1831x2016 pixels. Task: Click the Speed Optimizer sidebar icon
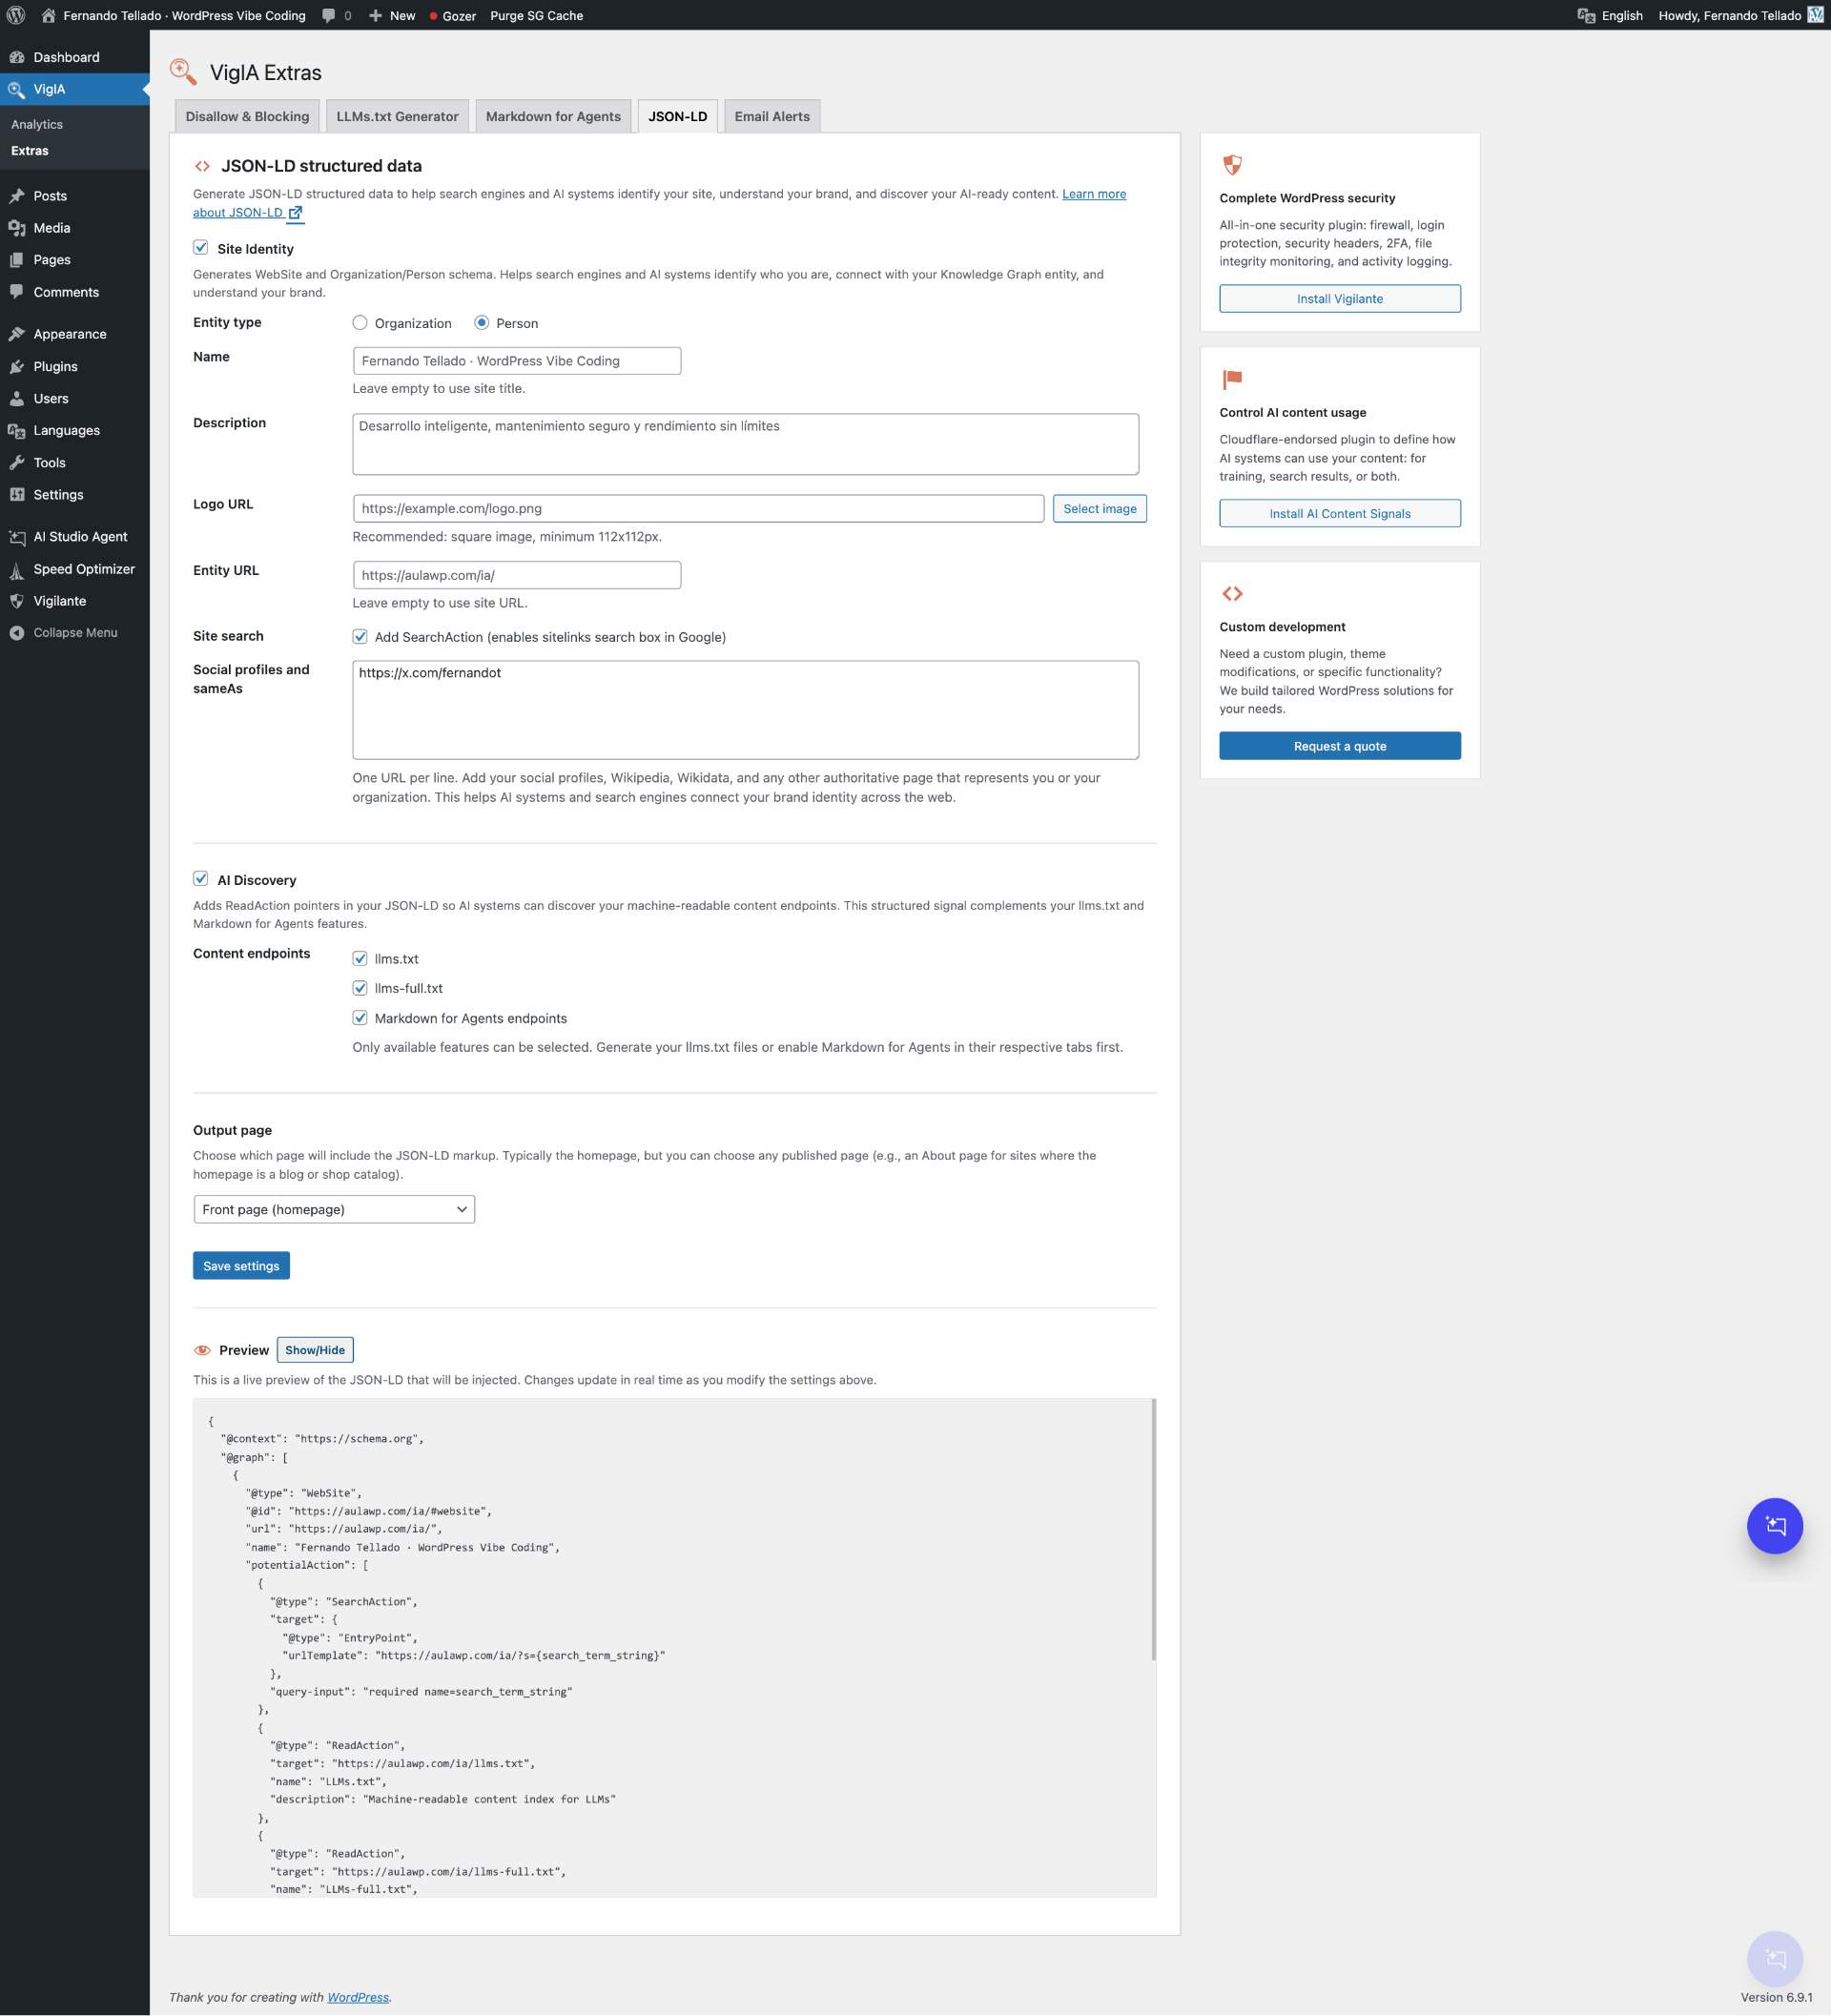click(x=17, y=569)
